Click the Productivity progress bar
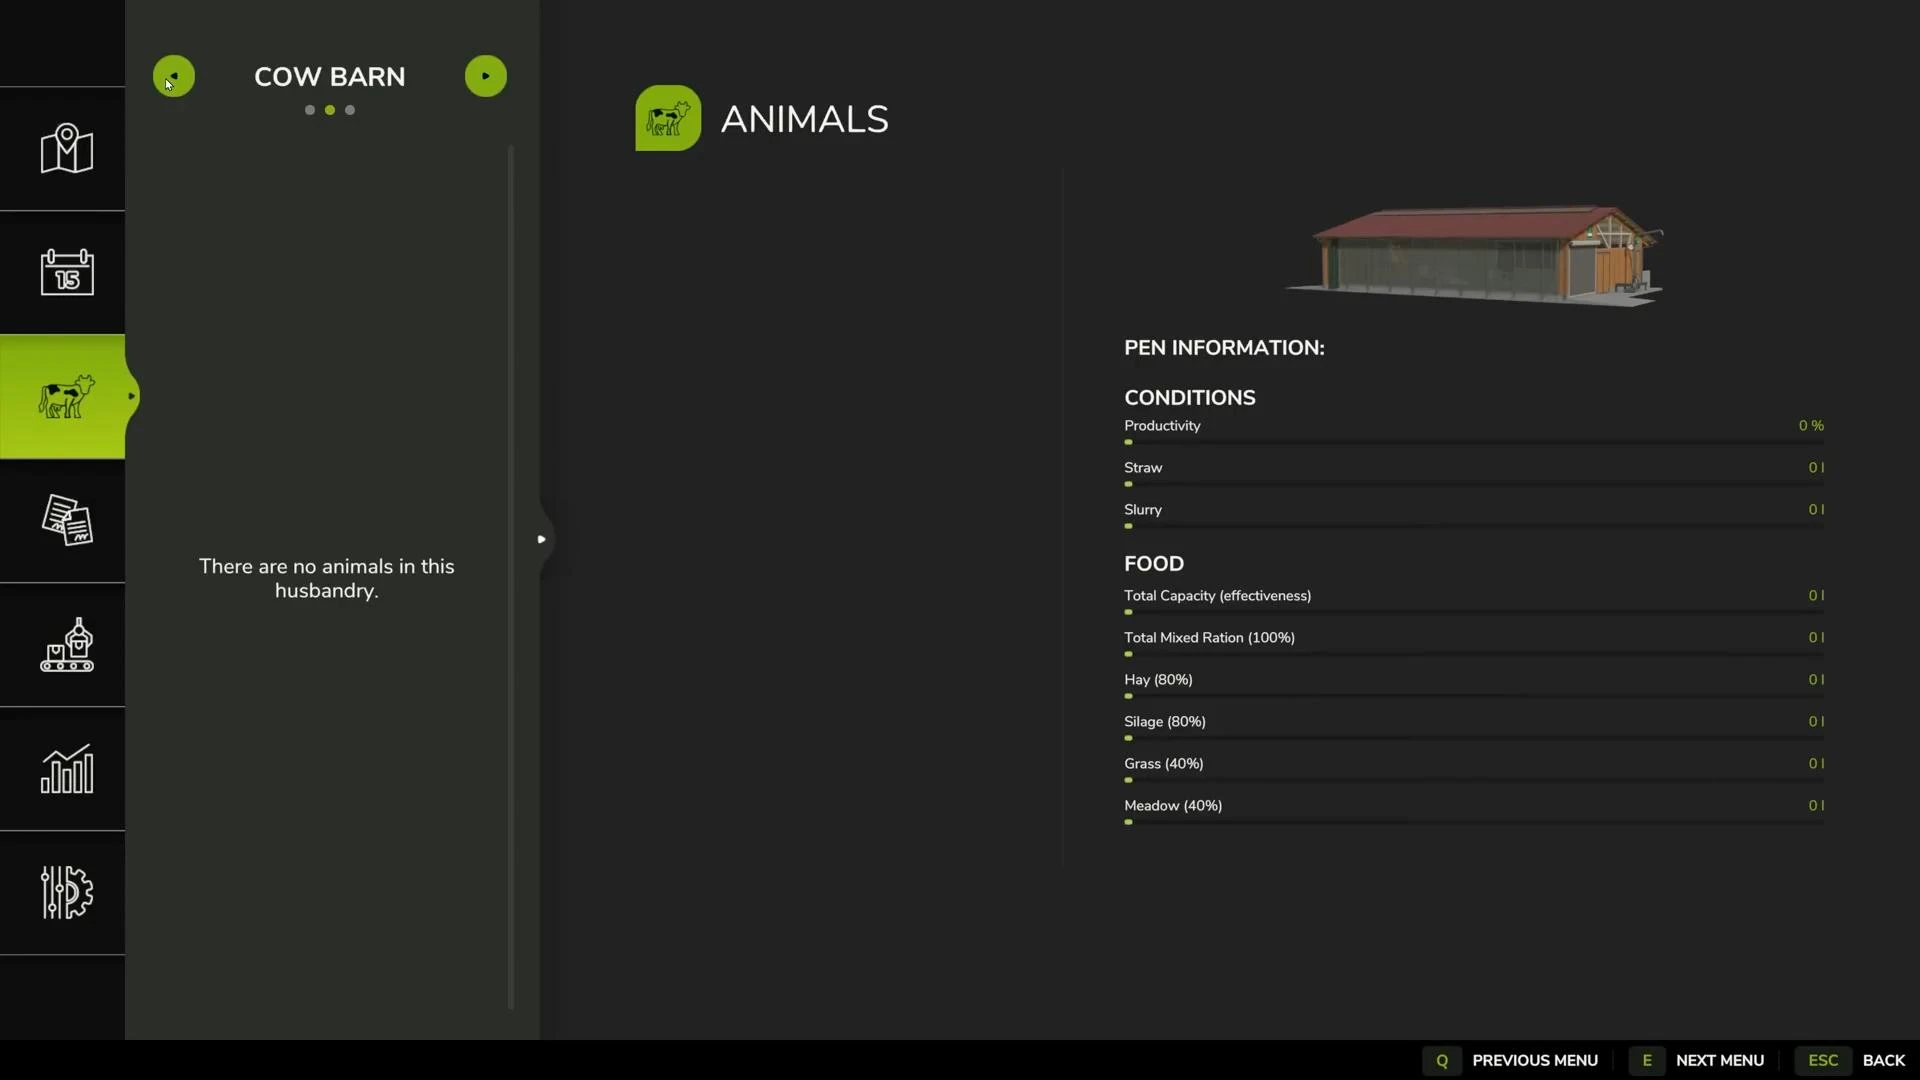The width and height of the screenshot is (1920, 1080). pyautogui.click(x=1474, y=442)
